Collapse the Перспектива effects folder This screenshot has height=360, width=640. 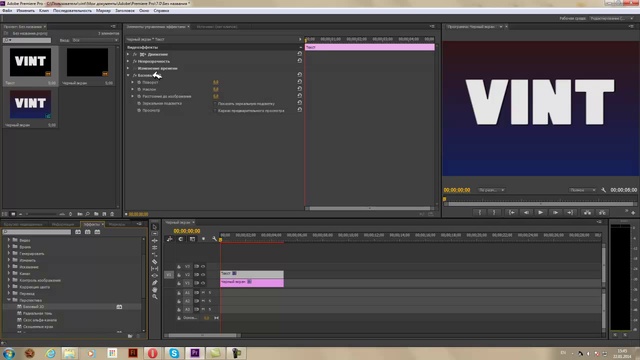(x=9, y=300)
